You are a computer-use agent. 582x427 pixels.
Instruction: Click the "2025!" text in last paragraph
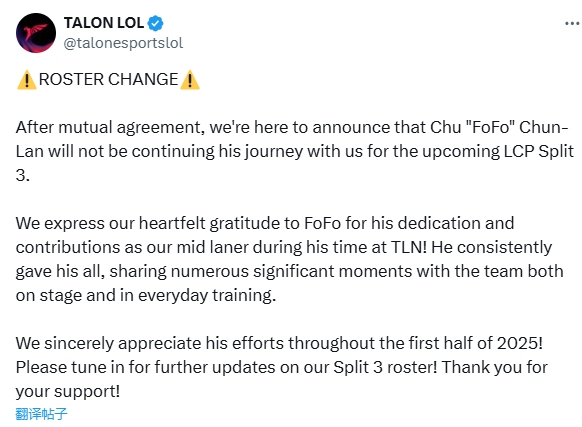pos(520,343)
